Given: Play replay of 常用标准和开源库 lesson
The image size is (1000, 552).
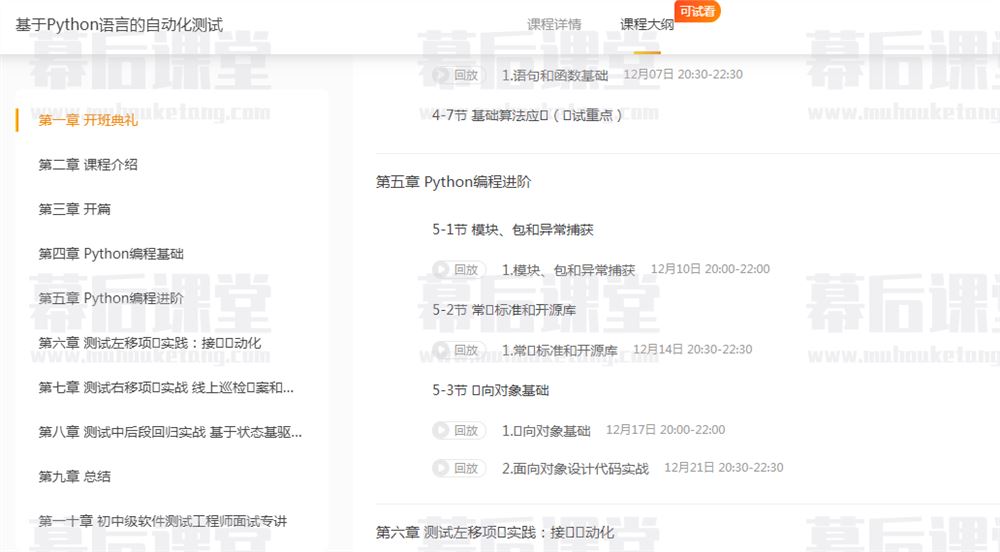Looking at the screenshot, I should [x=458, y=350].
